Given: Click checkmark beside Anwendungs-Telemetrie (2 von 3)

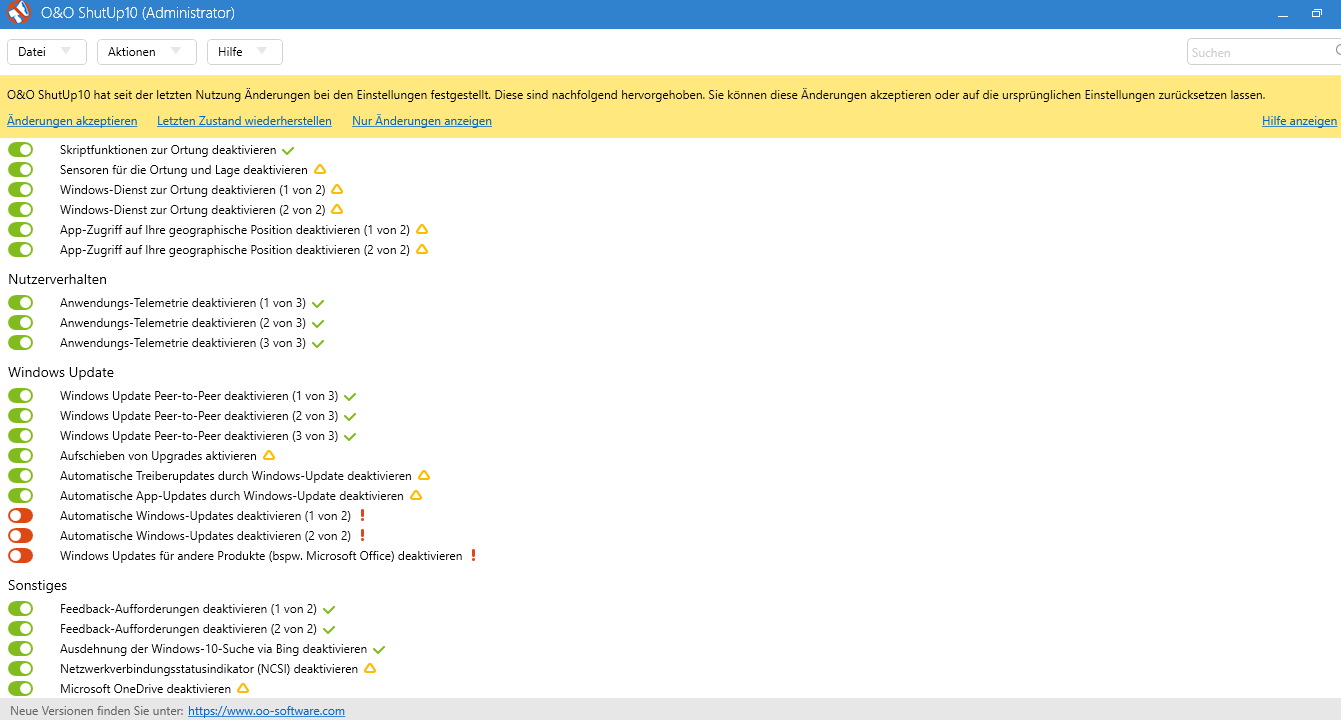Looking at the screenshot, I should pos(318,323).
